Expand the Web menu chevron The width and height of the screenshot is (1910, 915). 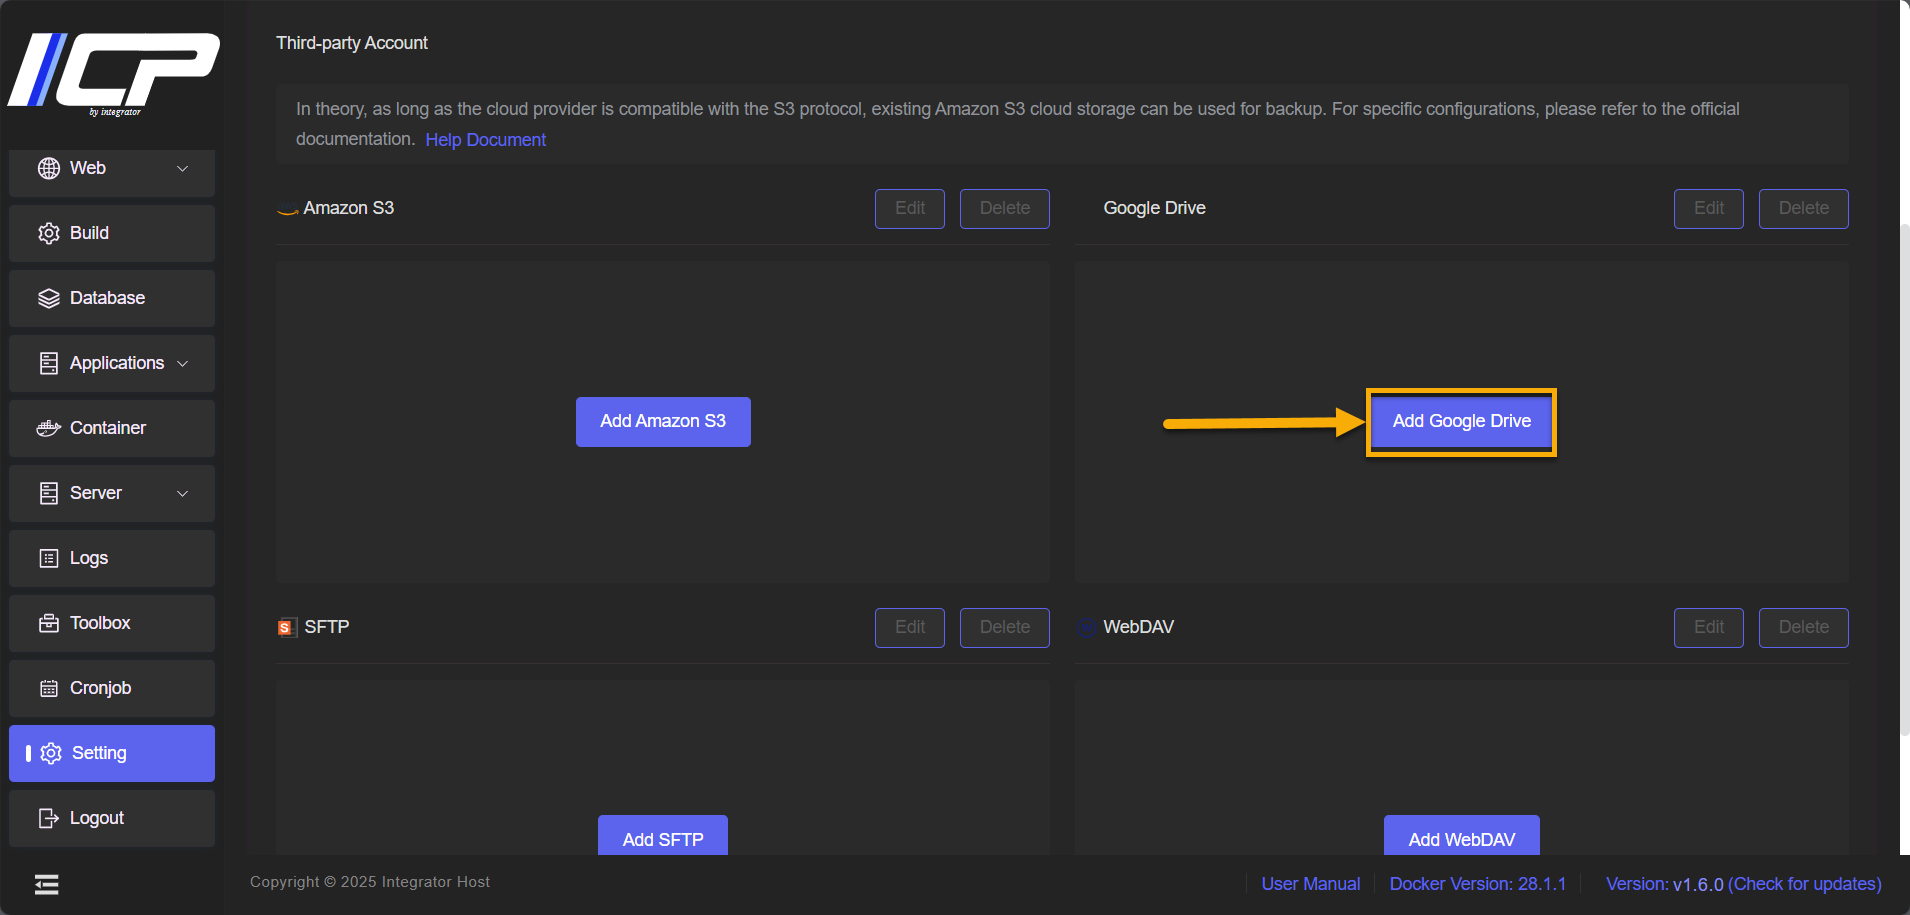pyautogui.click(x=183, y=168)
